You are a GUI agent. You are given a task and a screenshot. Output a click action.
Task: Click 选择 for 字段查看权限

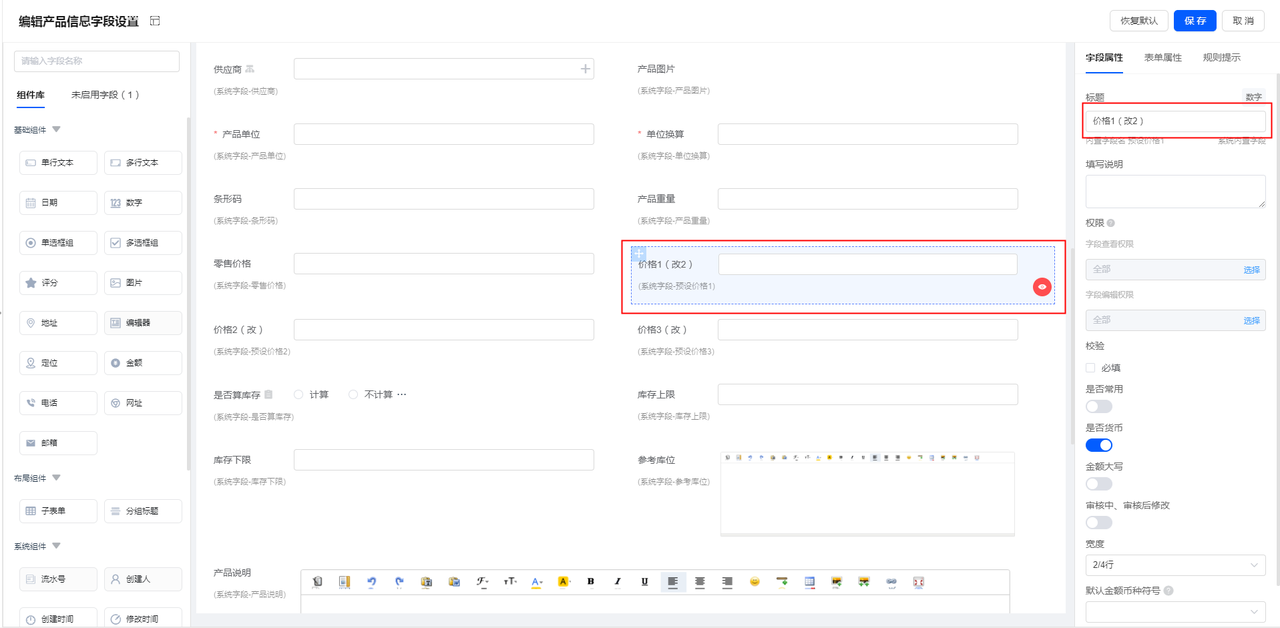pos(1251,270)
